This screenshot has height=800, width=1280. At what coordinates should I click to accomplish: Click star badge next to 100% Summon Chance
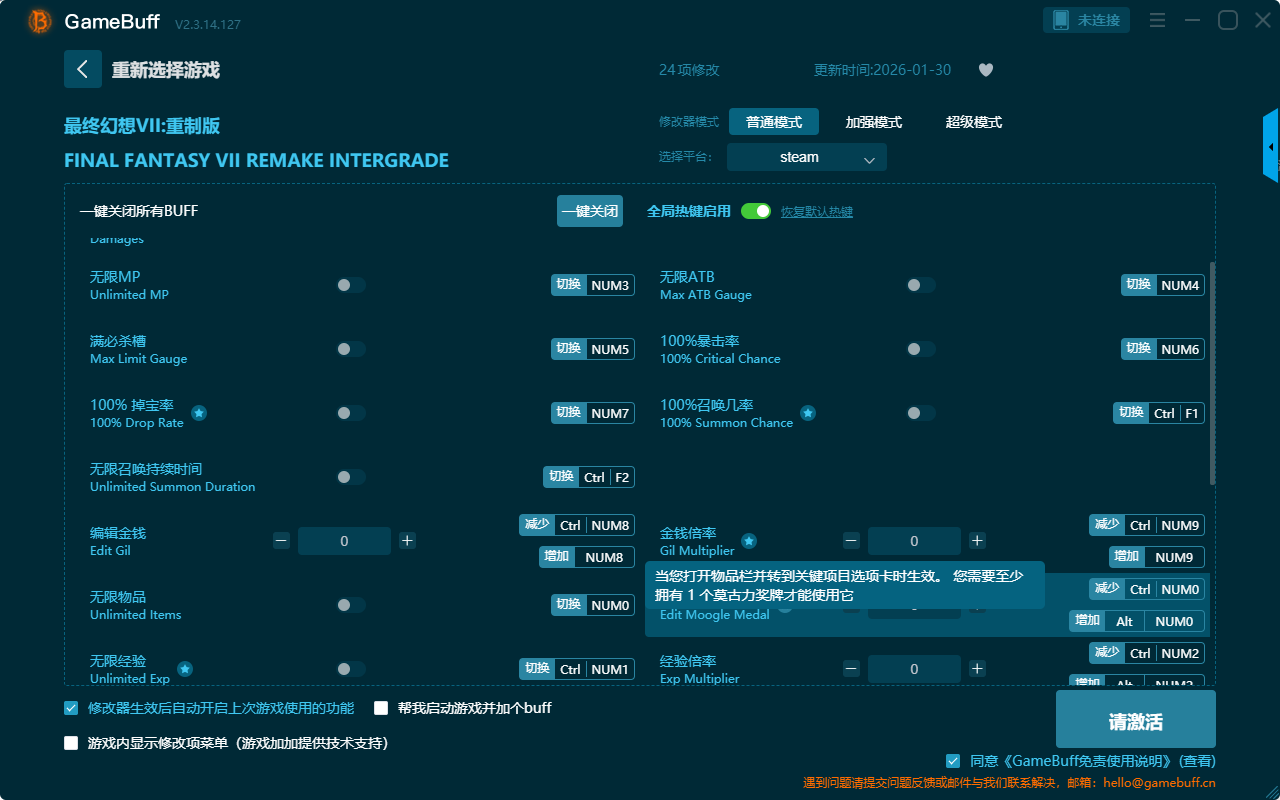[808, 413]
